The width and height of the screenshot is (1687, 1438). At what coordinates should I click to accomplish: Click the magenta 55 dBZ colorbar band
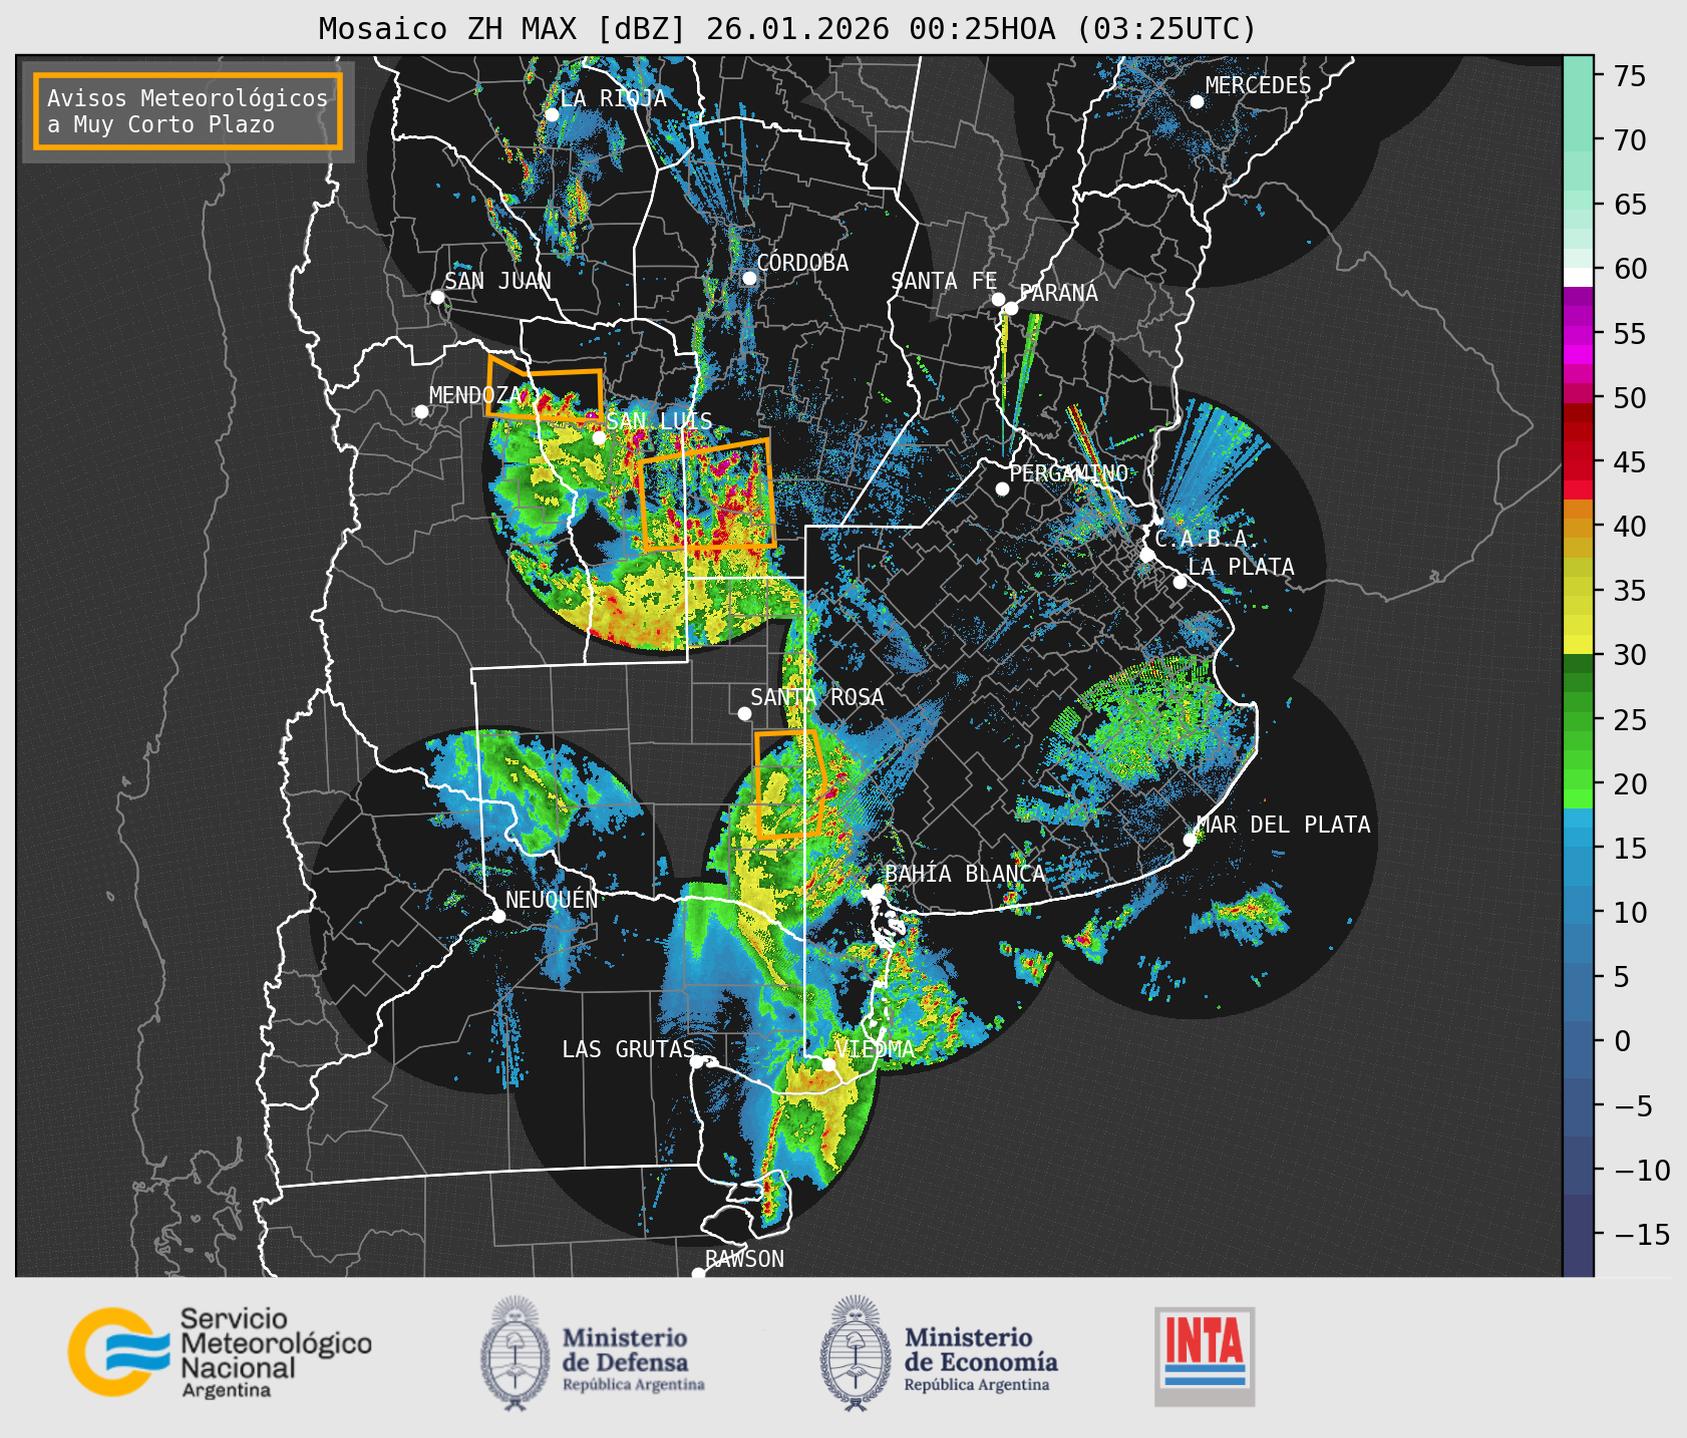click(x=1578, y=333)
